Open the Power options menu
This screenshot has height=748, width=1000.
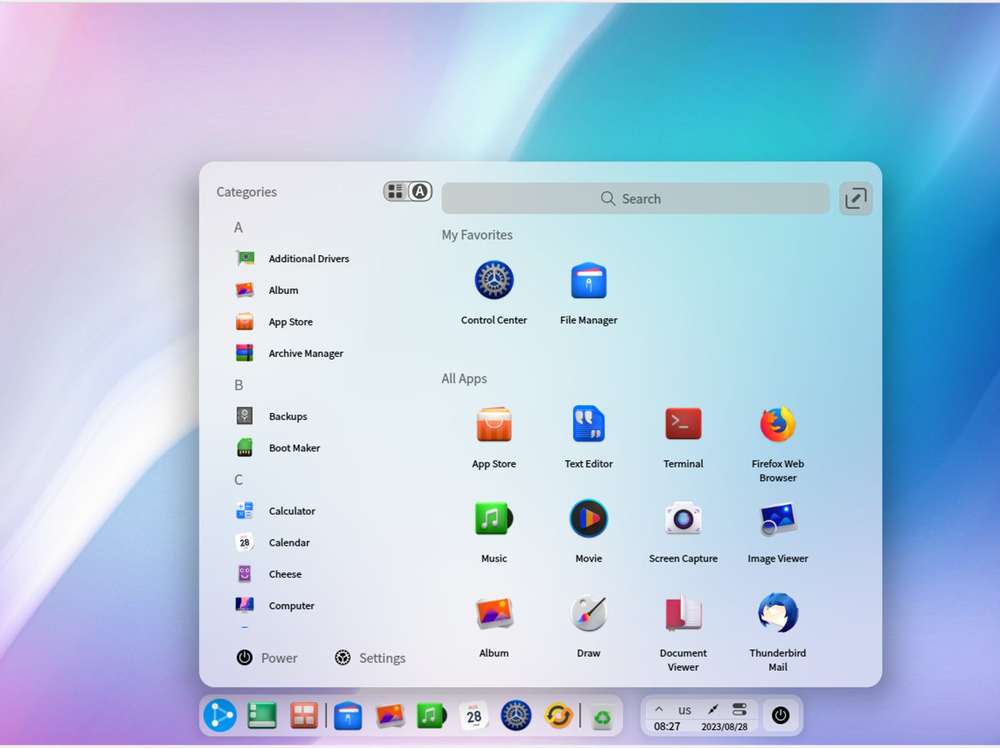[x=267, y=658]
